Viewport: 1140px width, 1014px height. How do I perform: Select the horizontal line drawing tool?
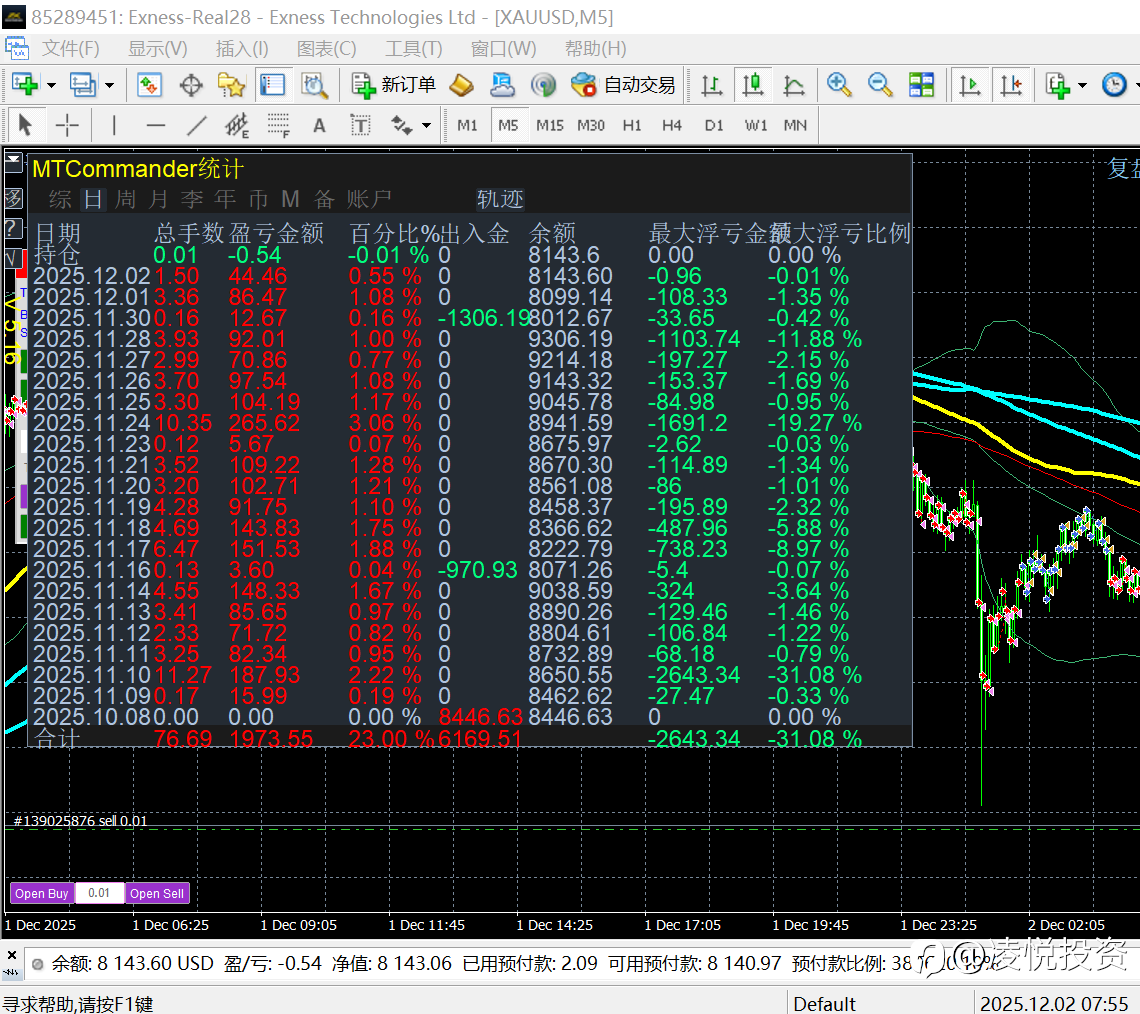click(x=156, y=126)
